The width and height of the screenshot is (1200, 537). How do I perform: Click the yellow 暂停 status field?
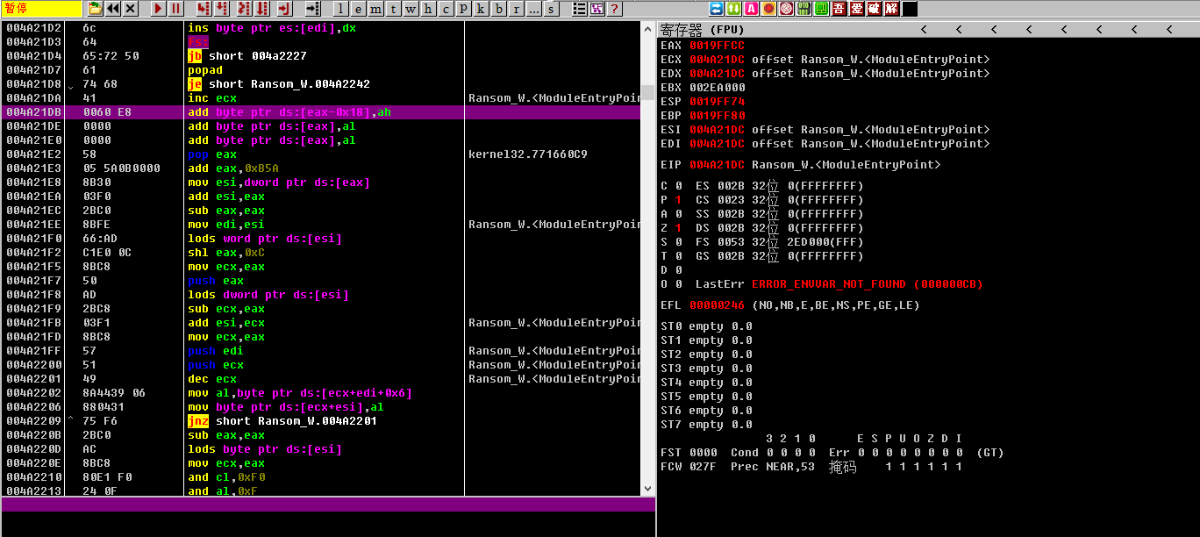point(40,9)
